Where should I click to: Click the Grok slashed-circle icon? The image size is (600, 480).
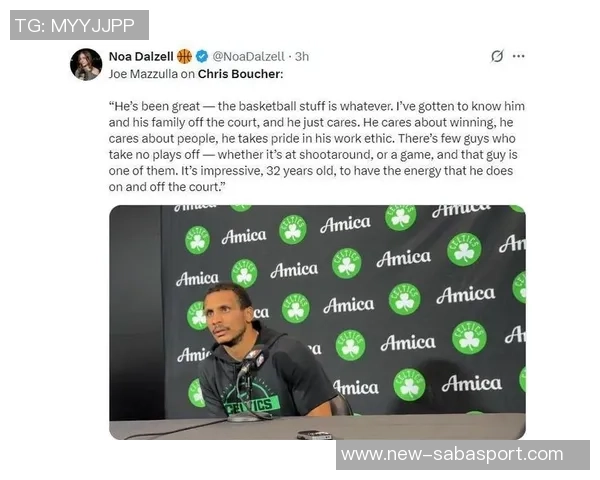tap(497, 56)
